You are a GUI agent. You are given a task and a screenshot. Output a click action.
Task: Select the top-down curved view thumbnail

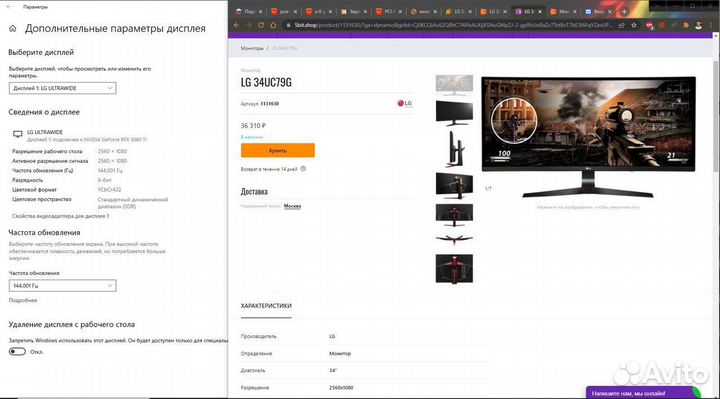(454, 239)
